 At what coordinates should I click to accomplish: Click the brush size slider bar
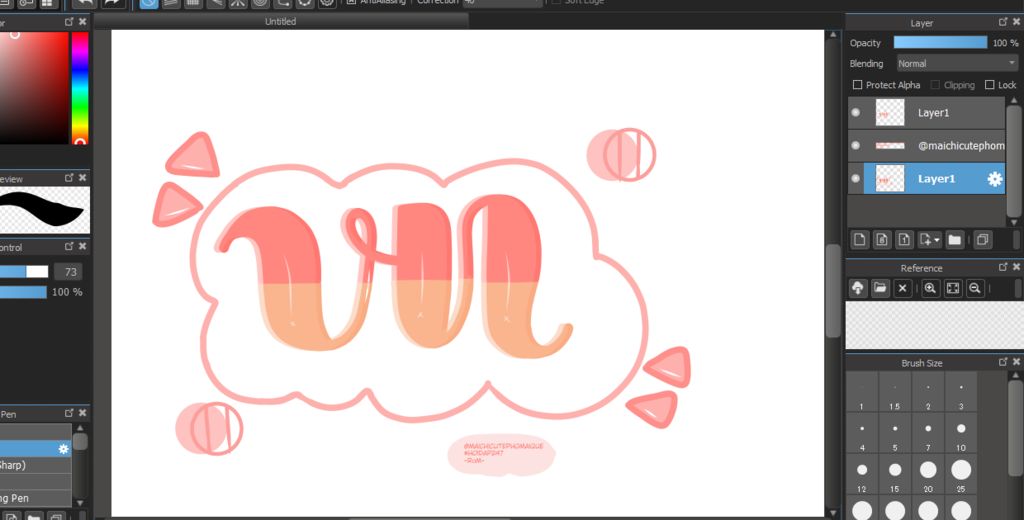tap(24, 272)
